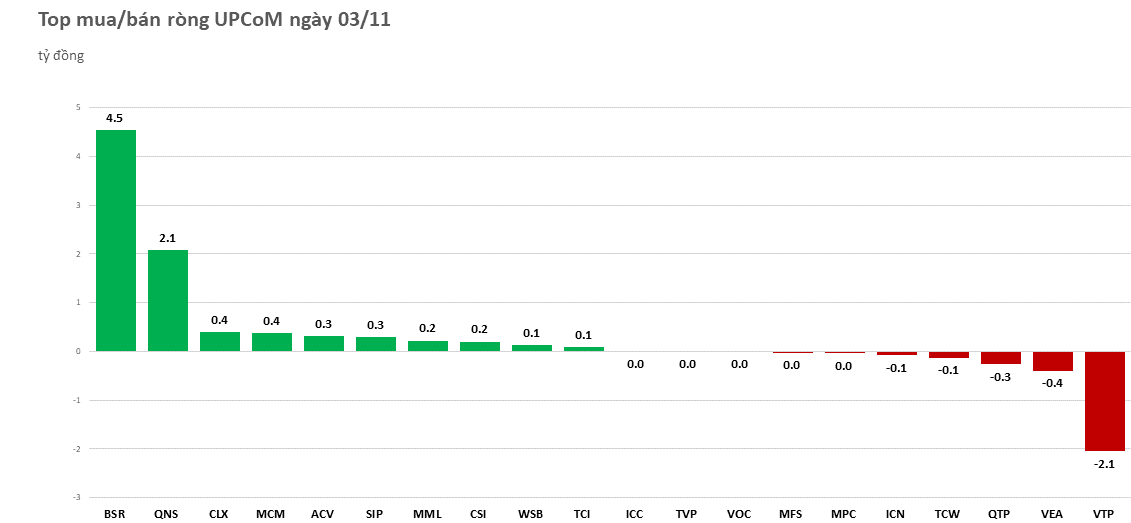Click the ICC axis label
This screenshot has width=1131, height=523.
[634, 514]
